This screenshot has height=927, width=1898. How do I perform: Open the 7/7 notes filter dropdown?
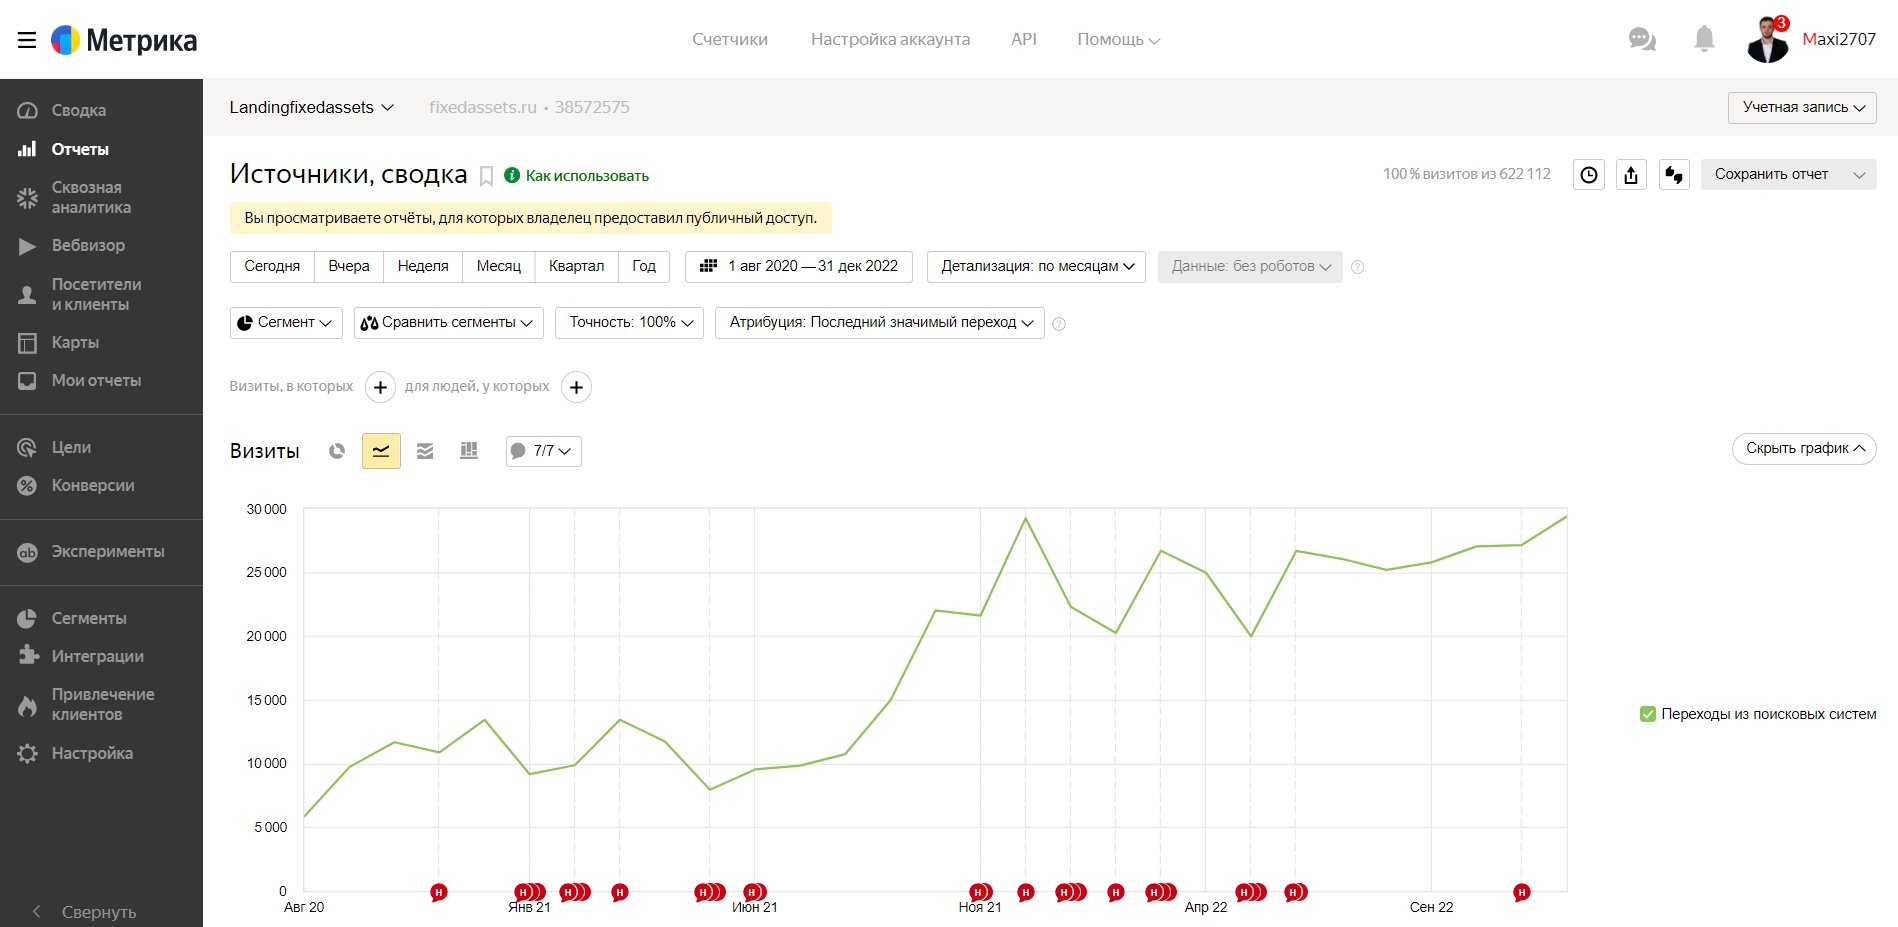[x=543, y=451]
